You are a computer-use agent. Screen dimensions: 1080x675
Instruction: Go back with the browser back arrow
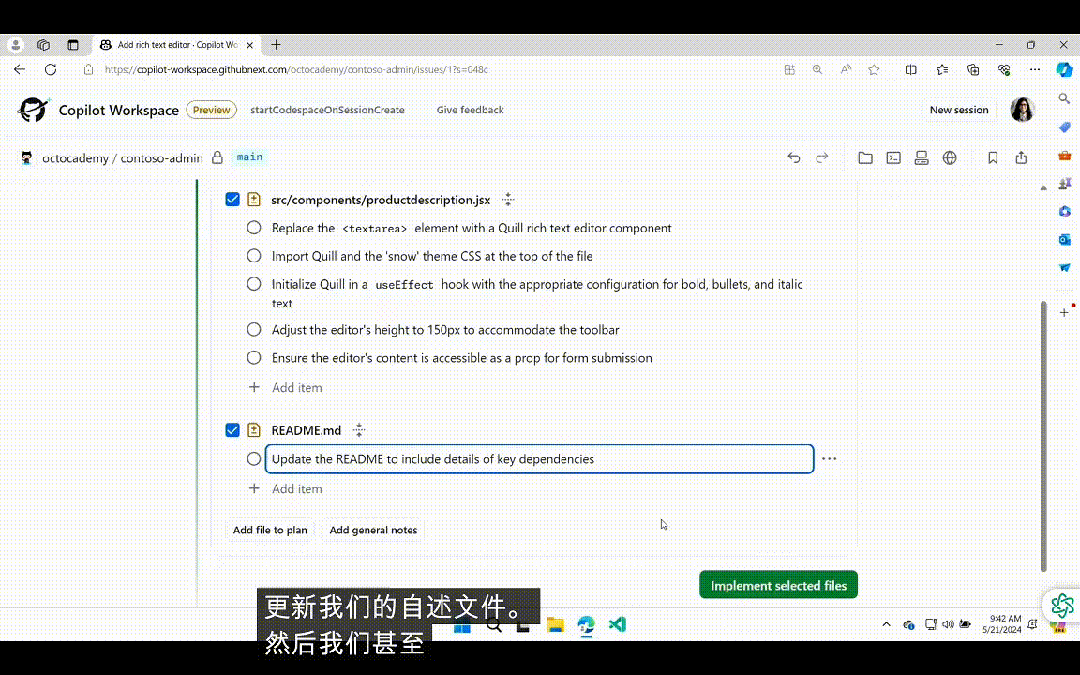coord(19,70)
